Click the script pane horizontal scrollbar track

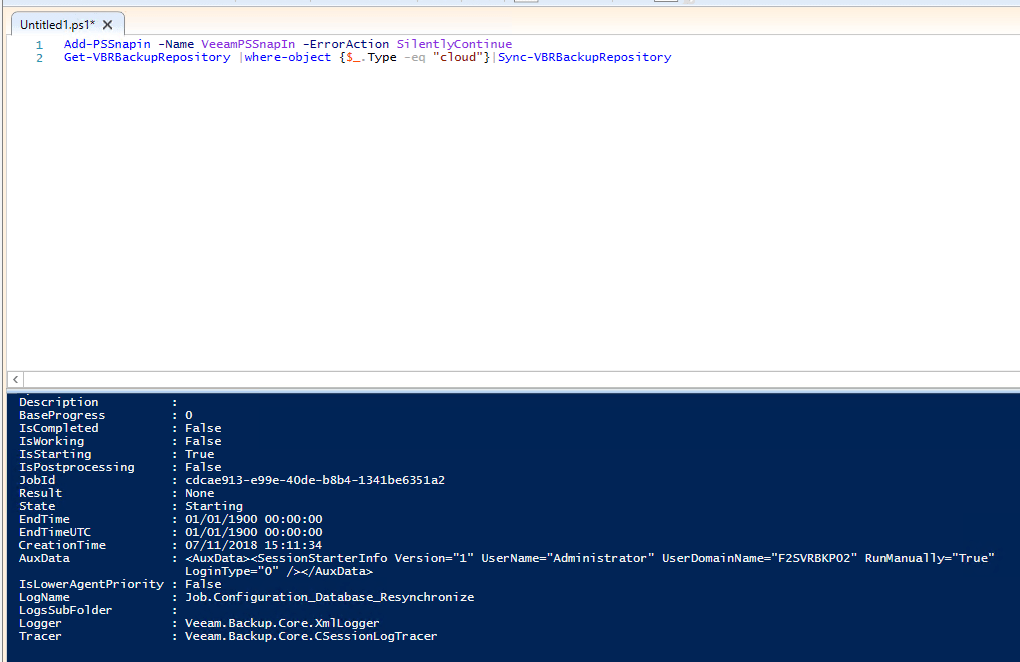[500, 380]
